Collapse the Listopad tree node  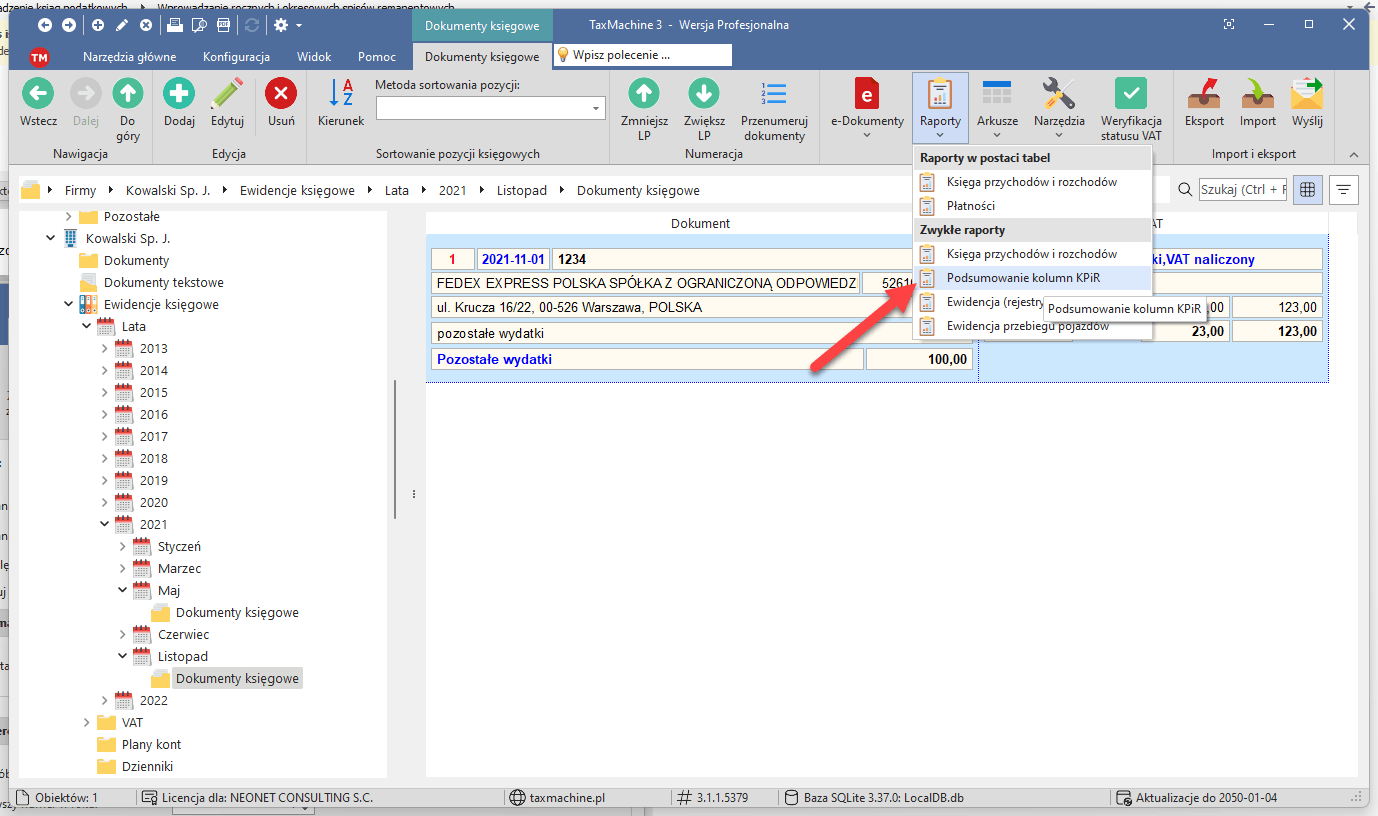(x=124, y=657)
